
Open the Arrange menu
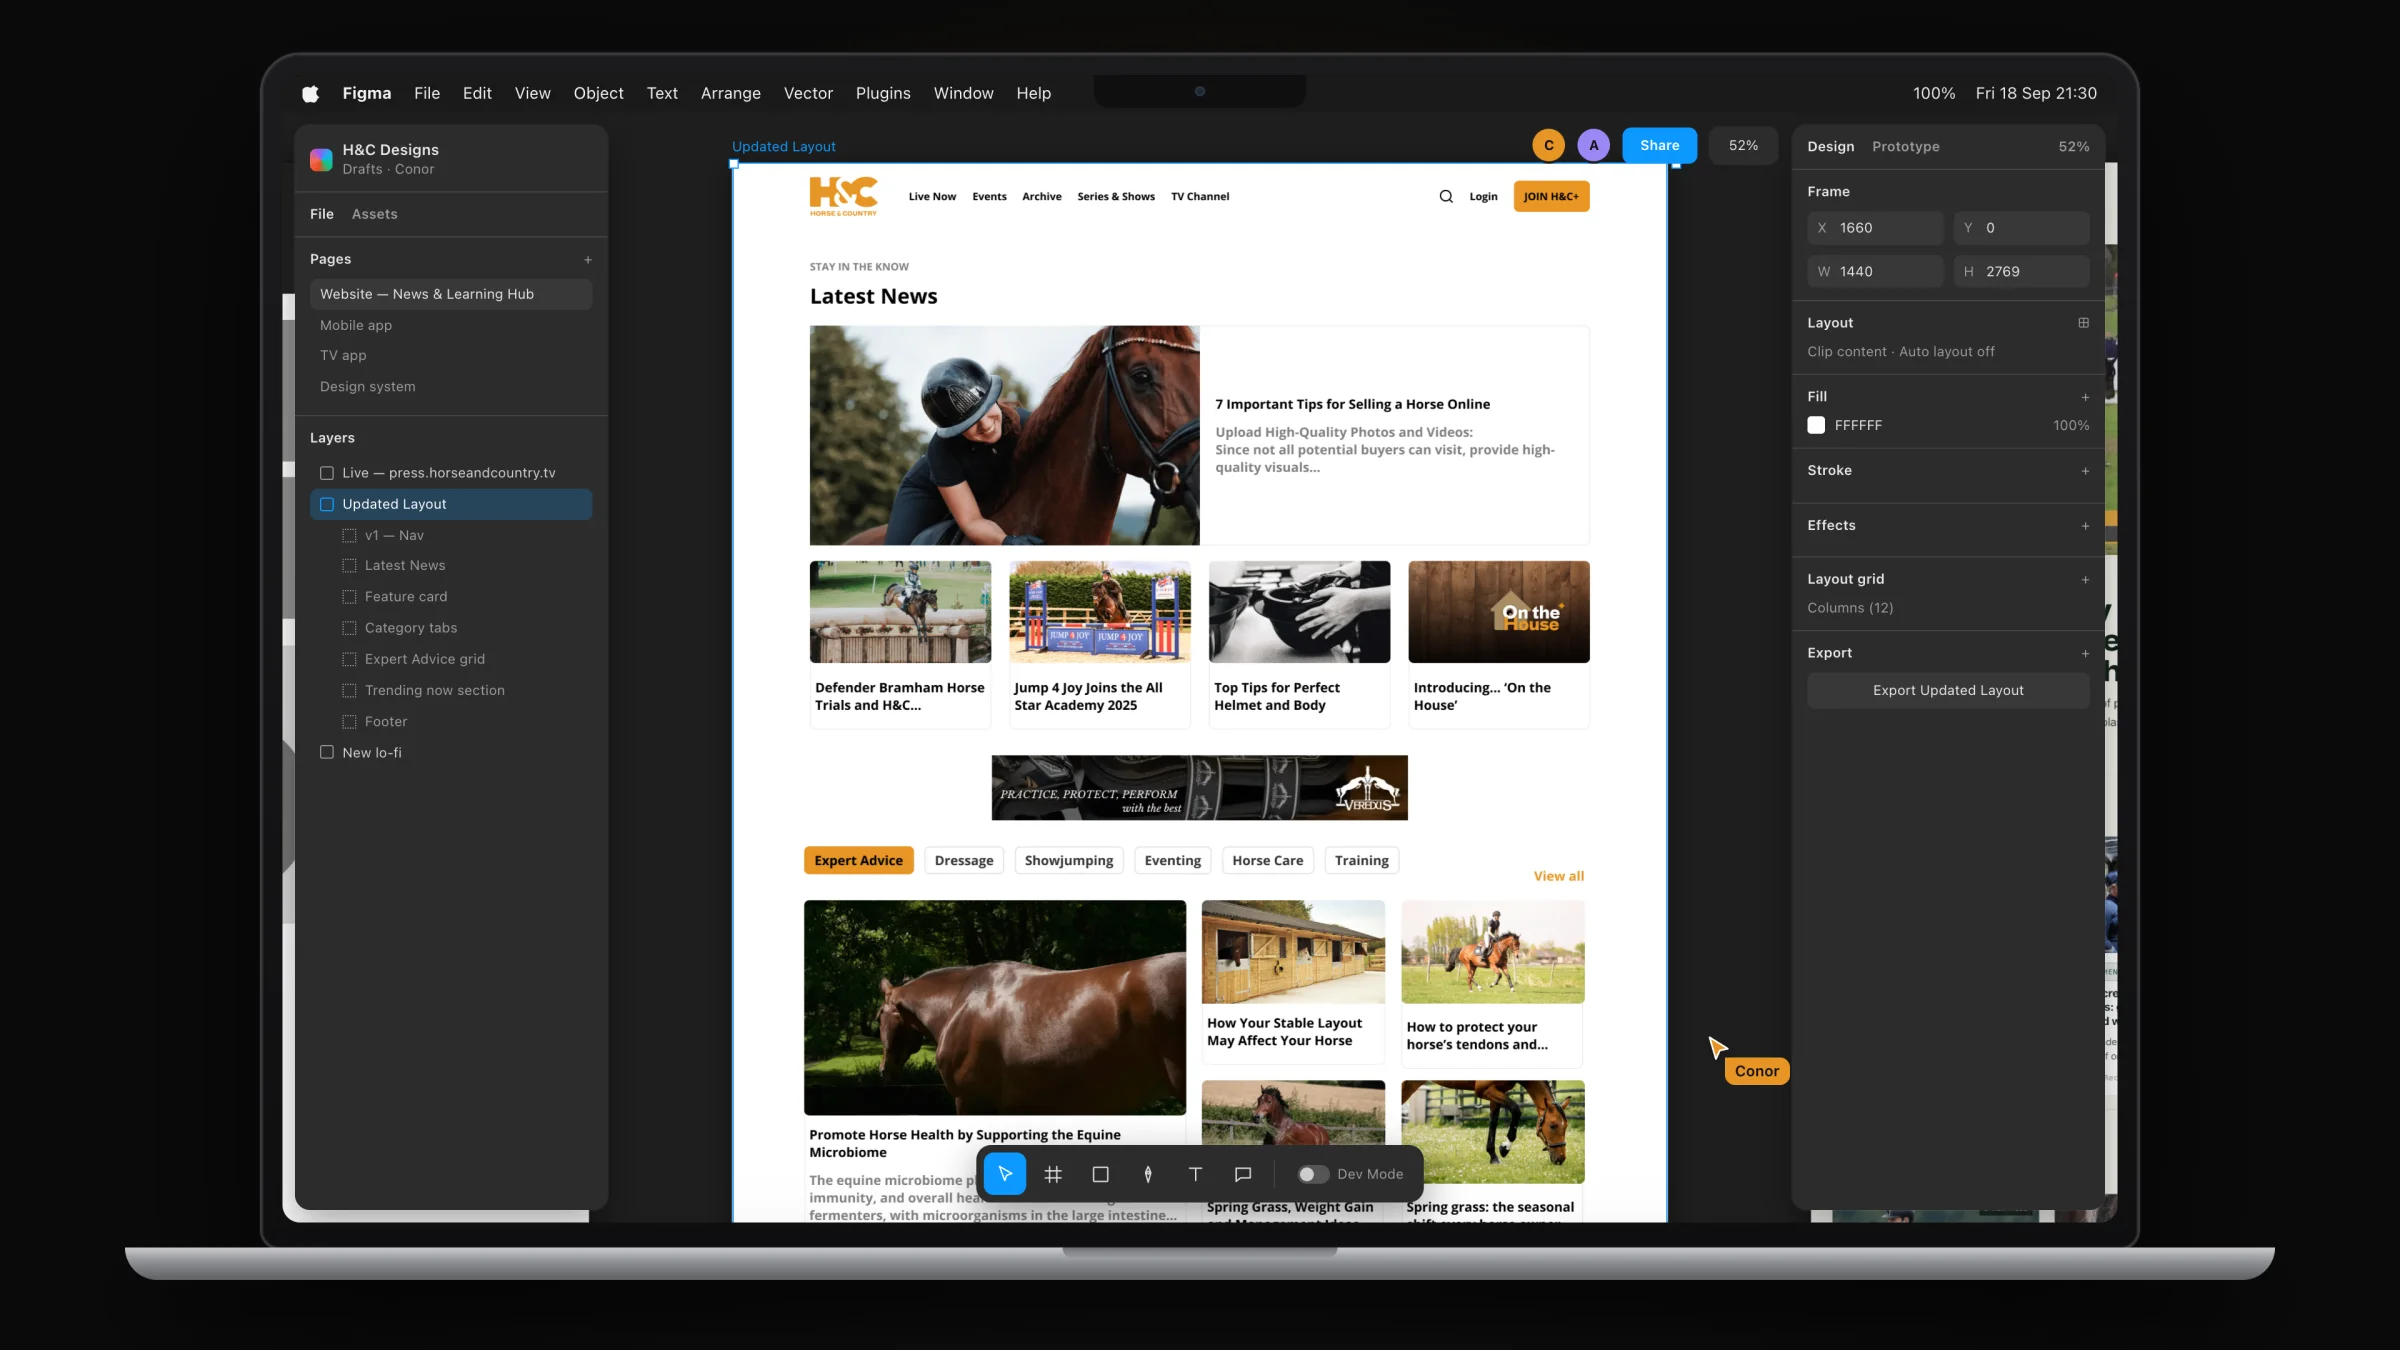coord(731,93)
